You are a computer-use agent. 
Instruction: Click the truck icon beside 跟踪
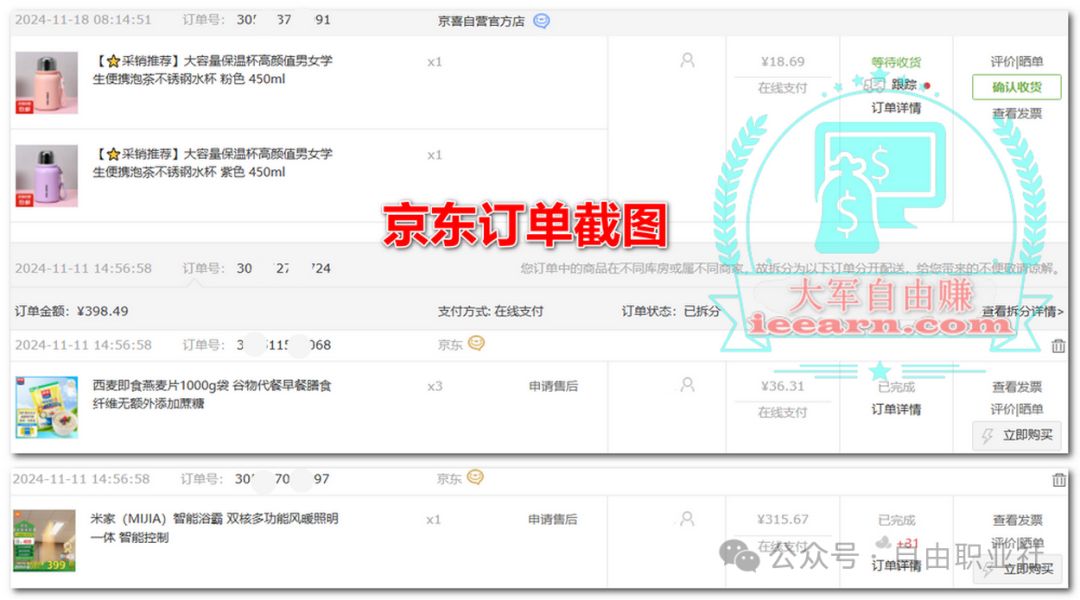[873, 85]
